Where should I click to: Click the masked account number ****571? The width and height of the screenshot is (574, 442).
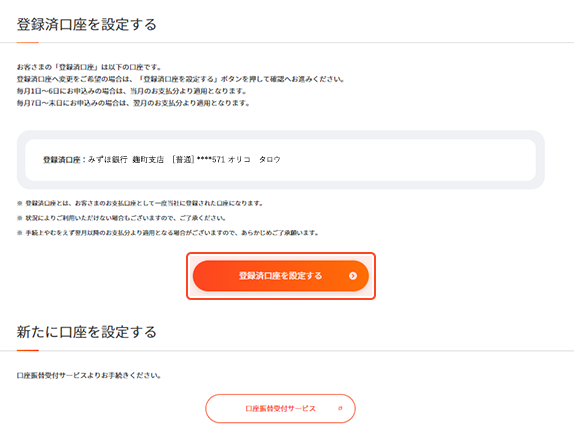(211, 160)
